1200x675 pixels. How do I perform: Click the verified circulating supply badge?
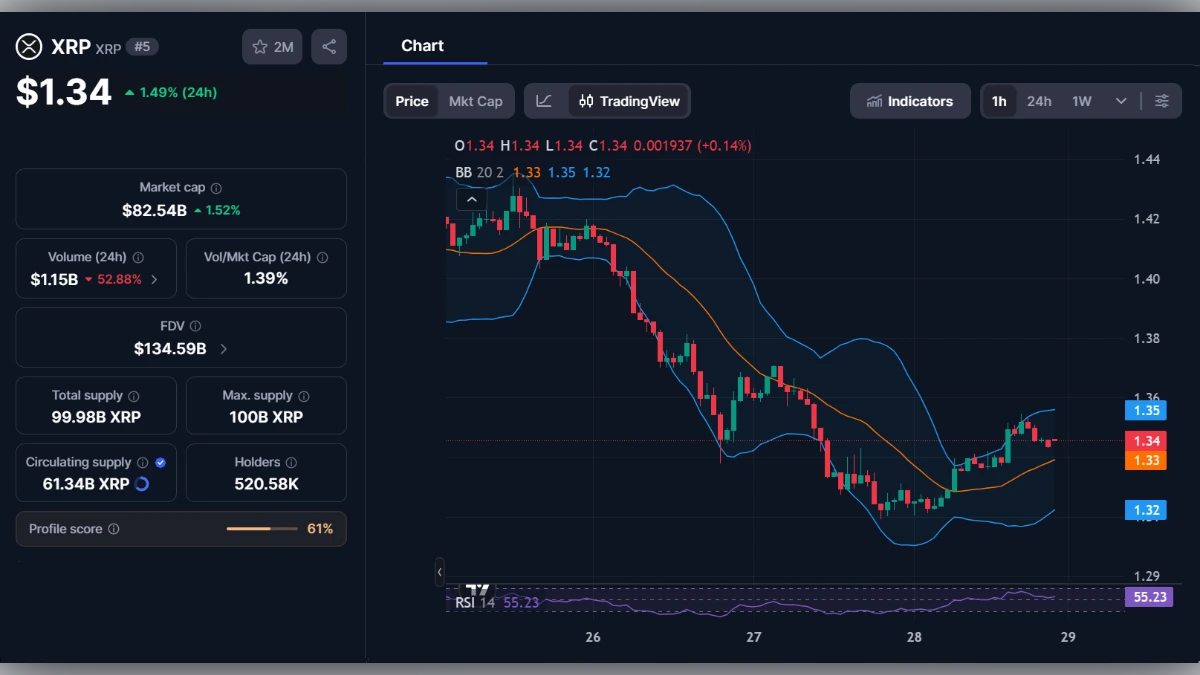coord(161,463)
